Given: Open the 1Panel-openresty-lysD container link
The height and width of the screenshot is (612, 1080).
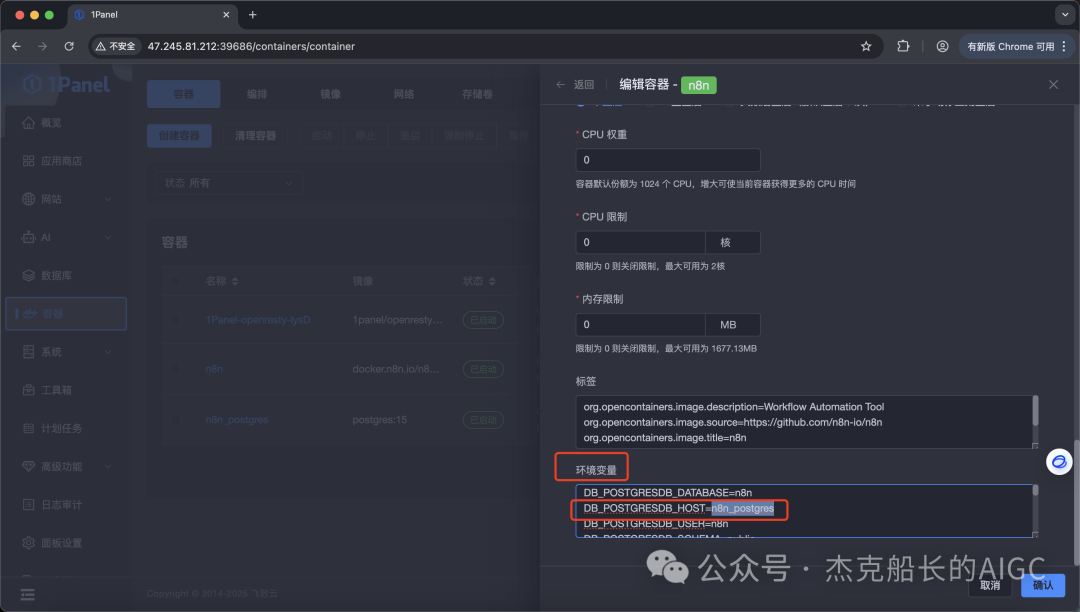Looking at the screenshot, I should point(258,319).
